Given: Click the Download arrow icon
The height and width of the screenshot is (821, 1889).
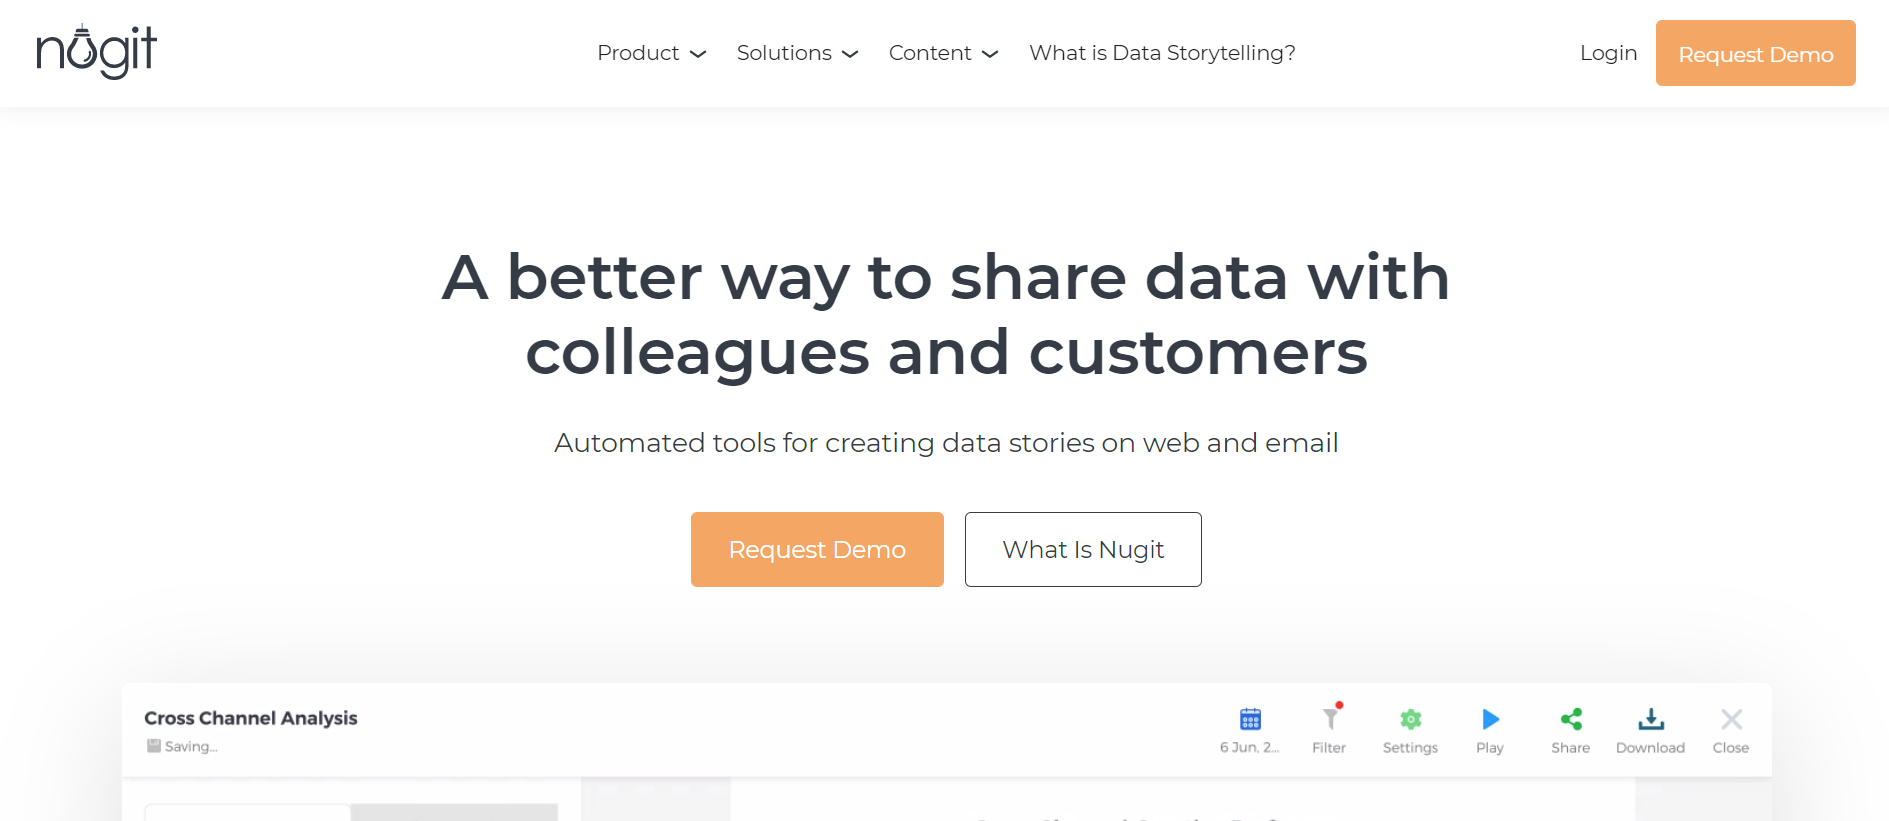Looking at the screenshot, I should click(1651, 719).
